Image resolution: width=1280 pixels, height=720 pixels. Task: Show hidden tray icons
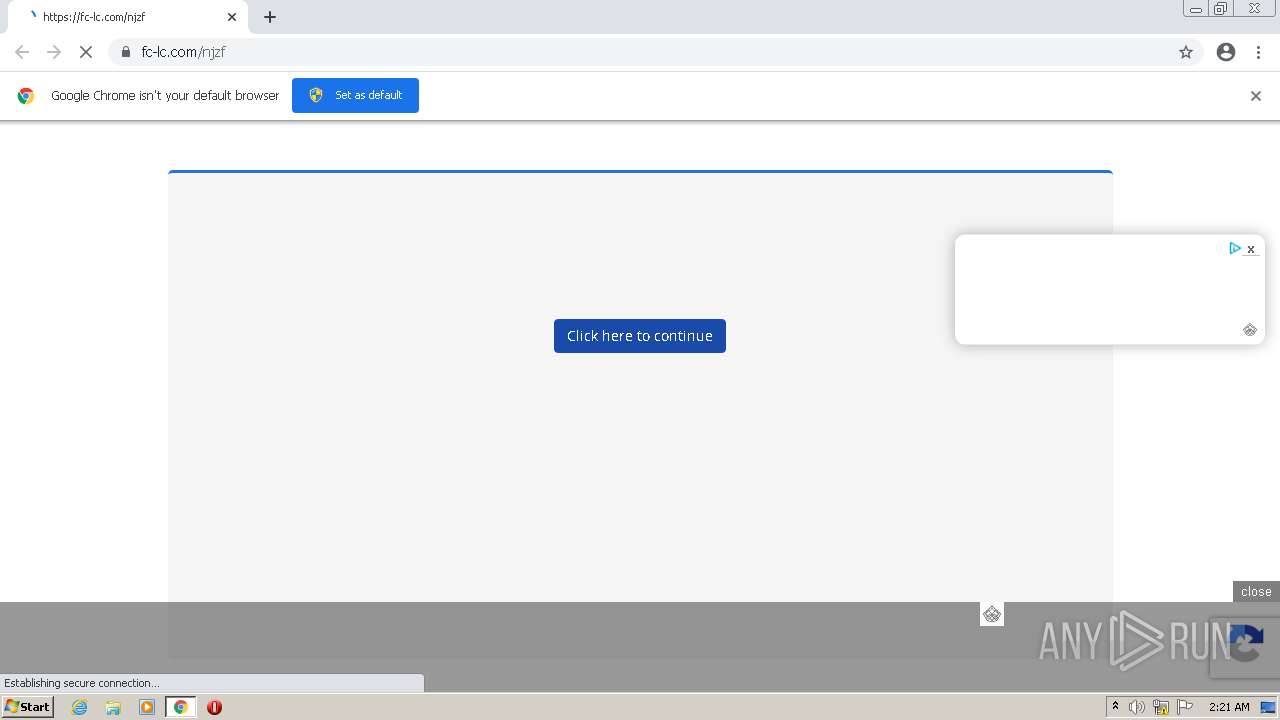[1115, 707]
